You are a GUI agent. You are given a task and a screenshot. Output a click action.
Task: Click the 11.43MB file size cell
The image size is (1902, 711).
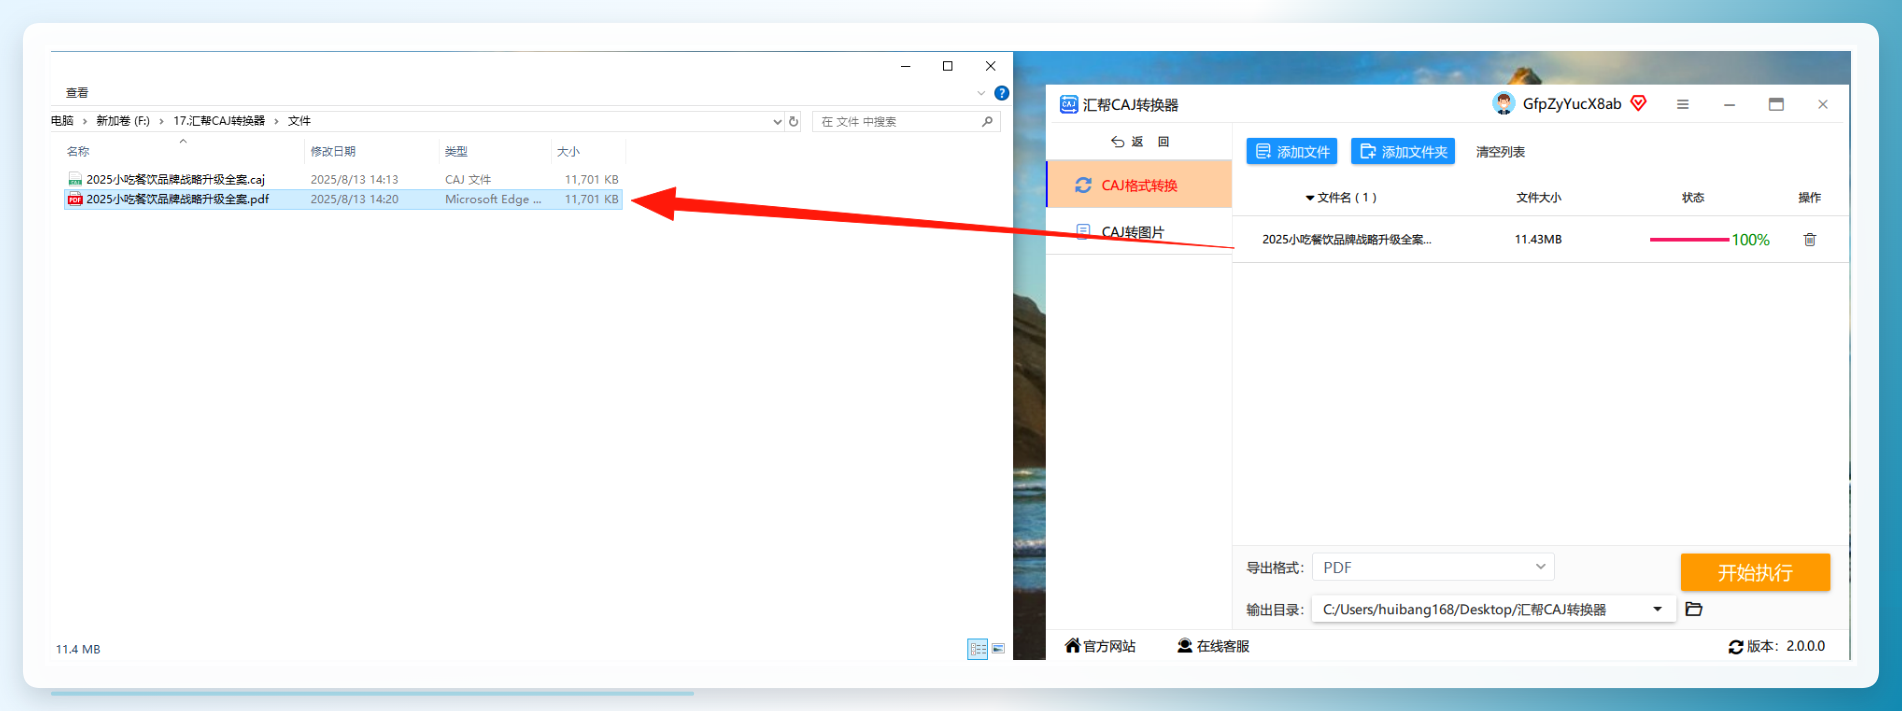click(x=1538, y=240)
